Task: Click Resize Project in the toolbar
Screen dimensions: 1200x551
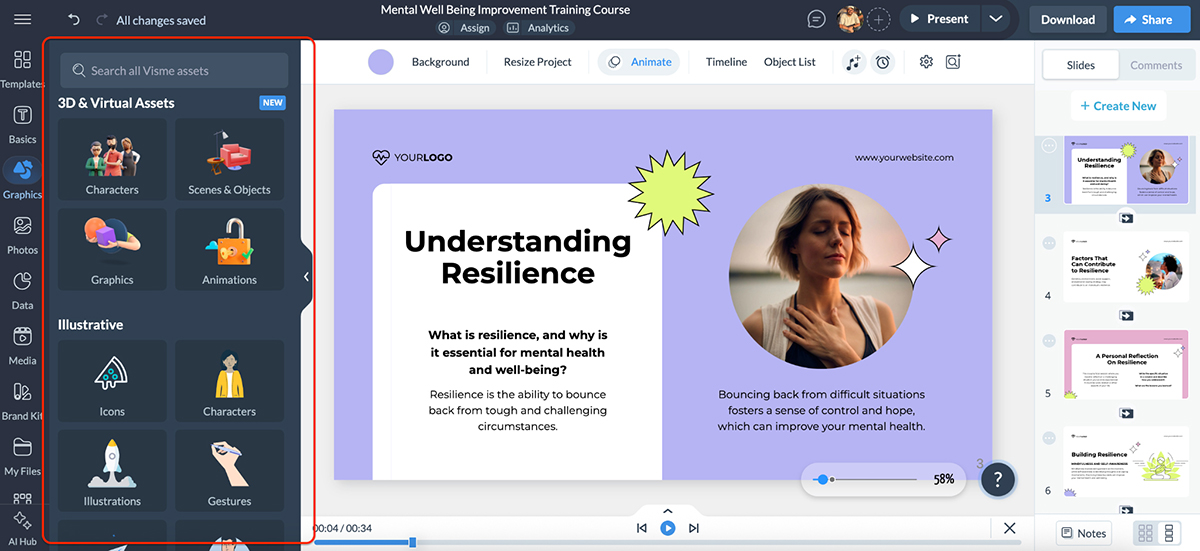Action: coord(538,62)
